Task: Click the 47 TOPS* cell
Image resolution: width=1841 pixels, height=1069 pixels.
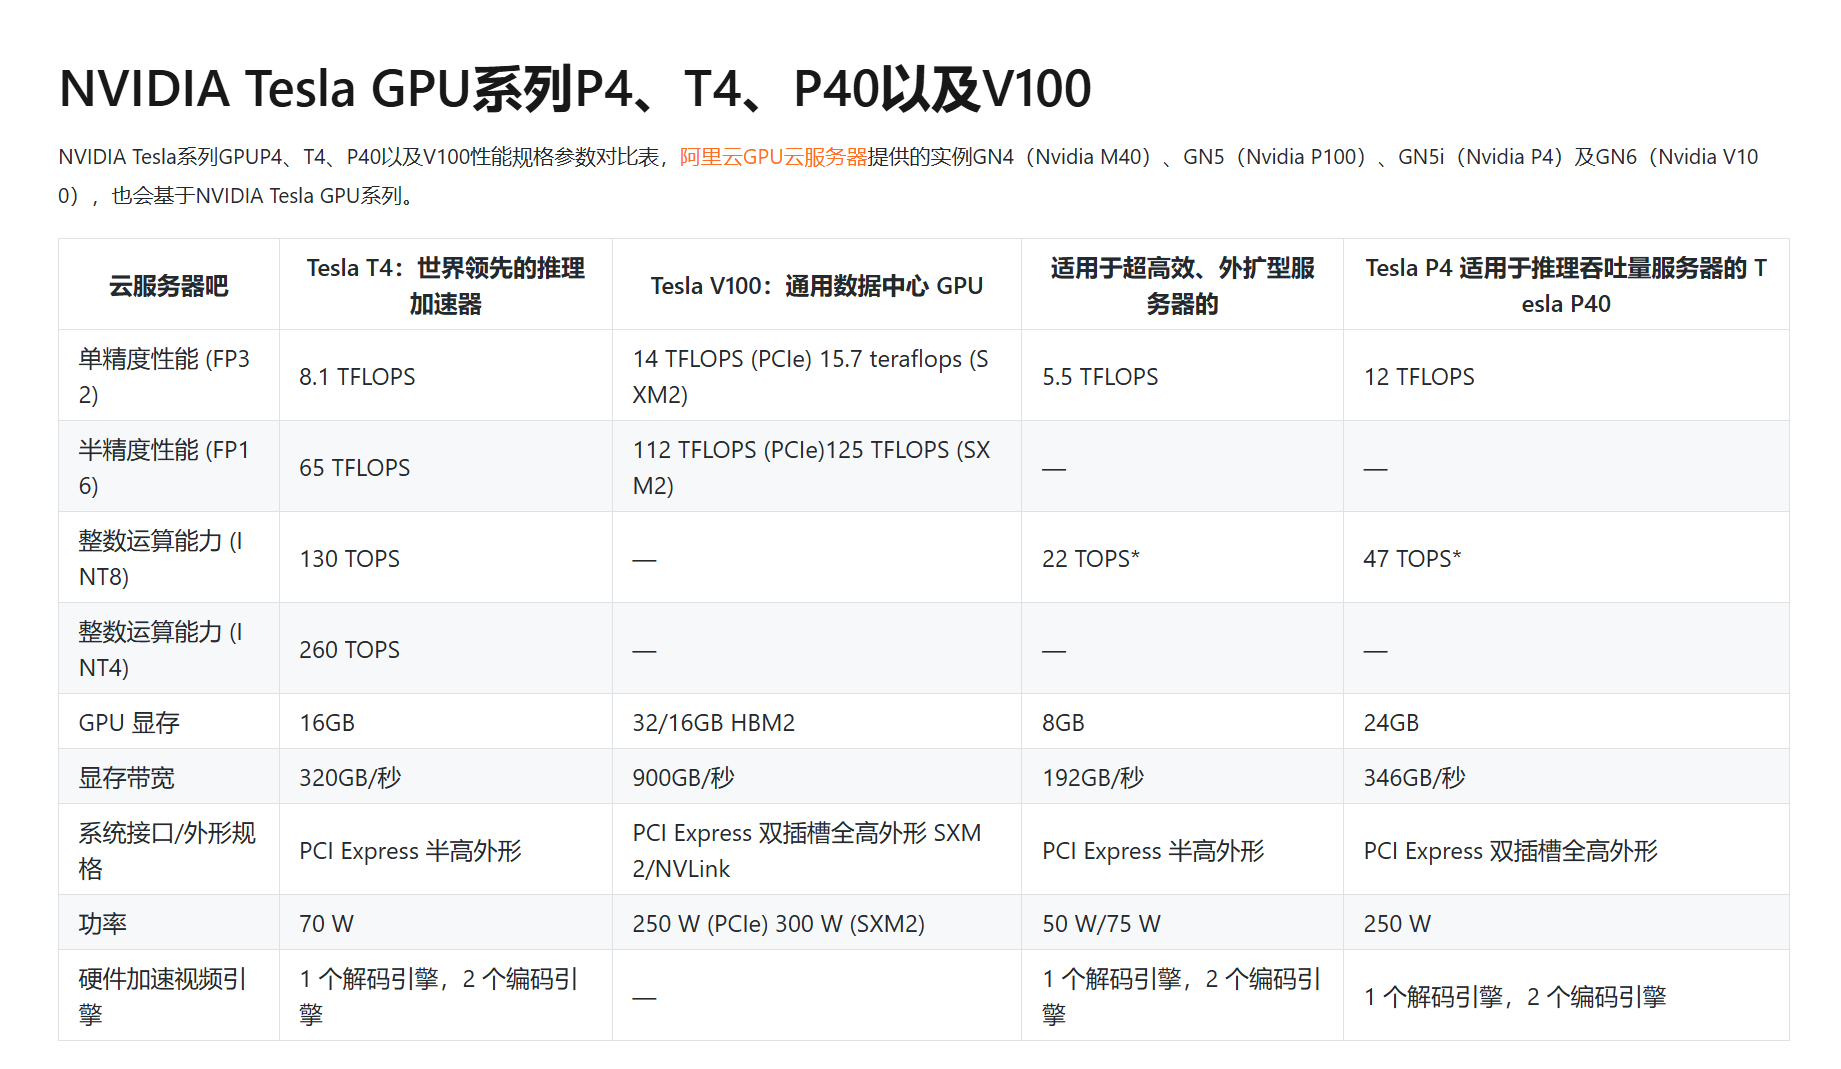Action: (1566, 559)
